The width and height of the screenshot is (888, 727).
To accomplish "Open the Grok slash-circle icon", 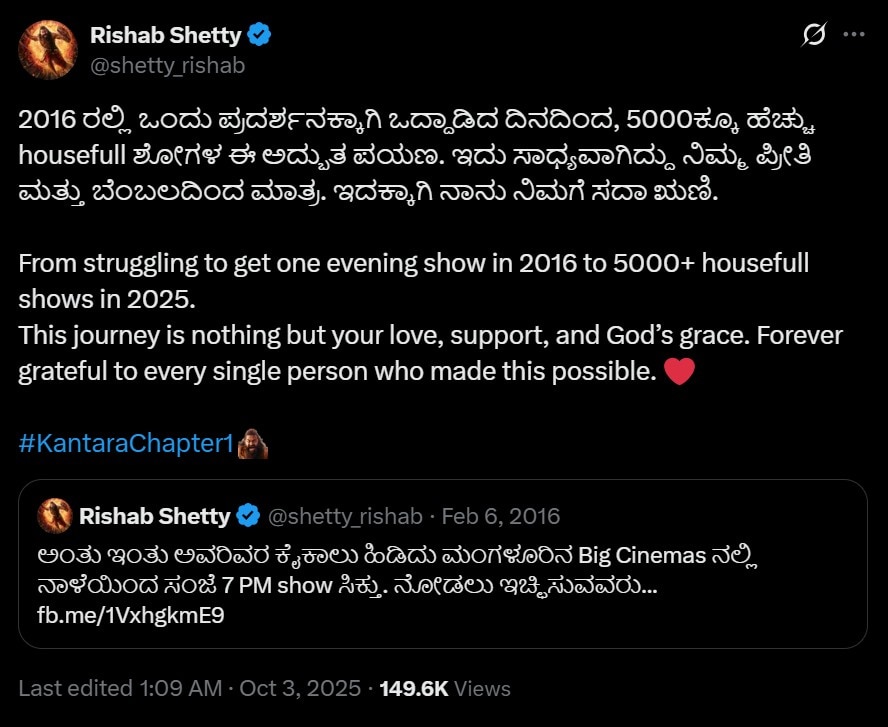I will pyautogui.click(x=814, y=35).
